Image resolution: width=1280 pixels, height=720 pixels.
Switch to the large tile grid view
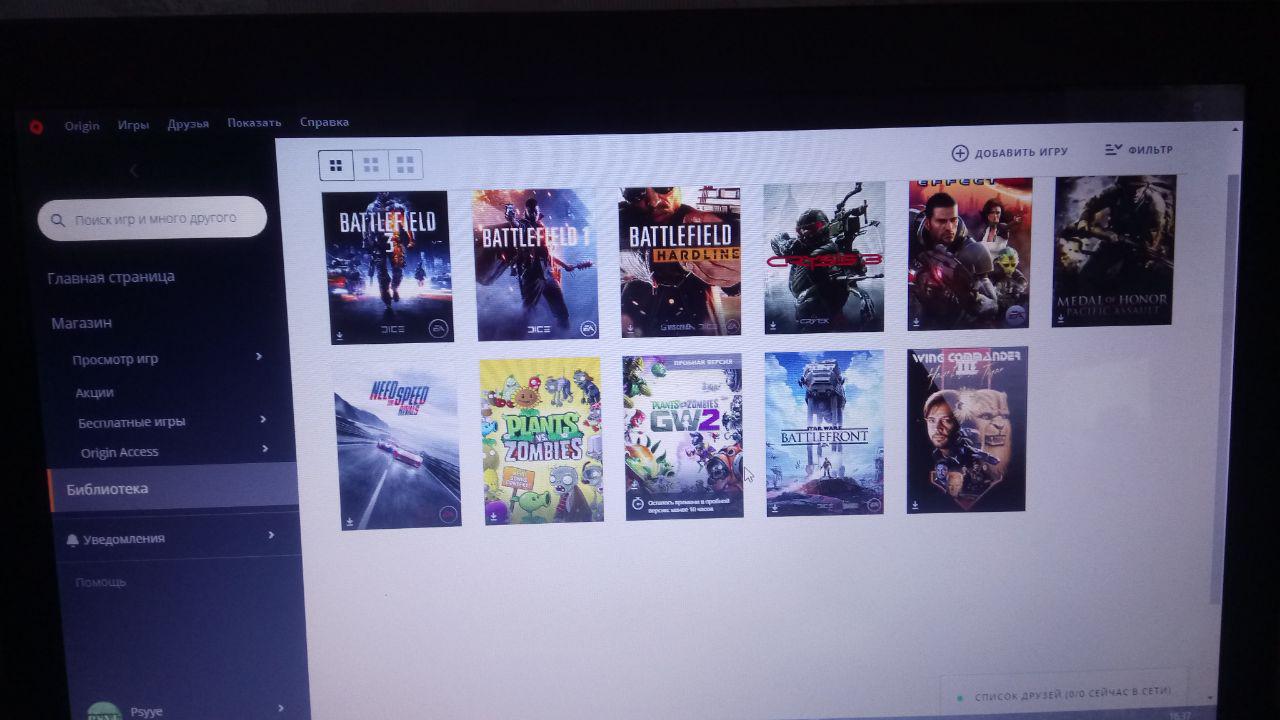405,164
